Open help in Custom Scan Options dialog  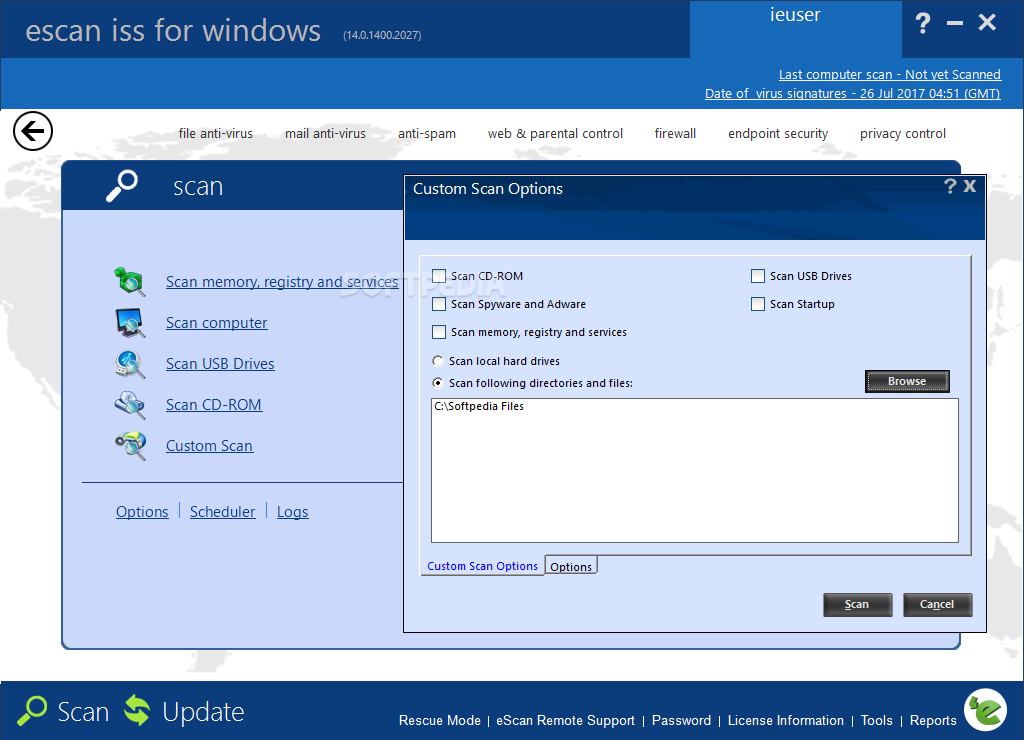click(950, 186)
